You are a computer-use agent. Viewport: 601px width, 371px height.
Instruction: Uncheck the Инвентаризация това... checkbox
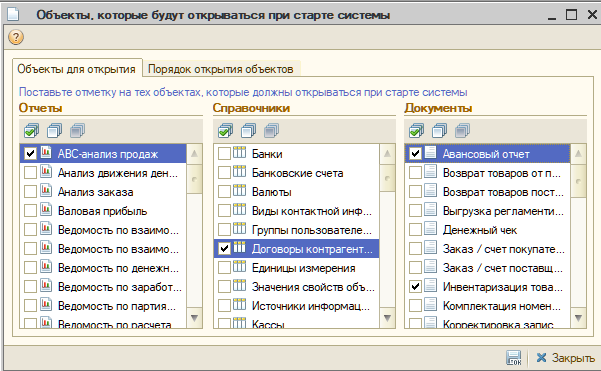point(415,287)
